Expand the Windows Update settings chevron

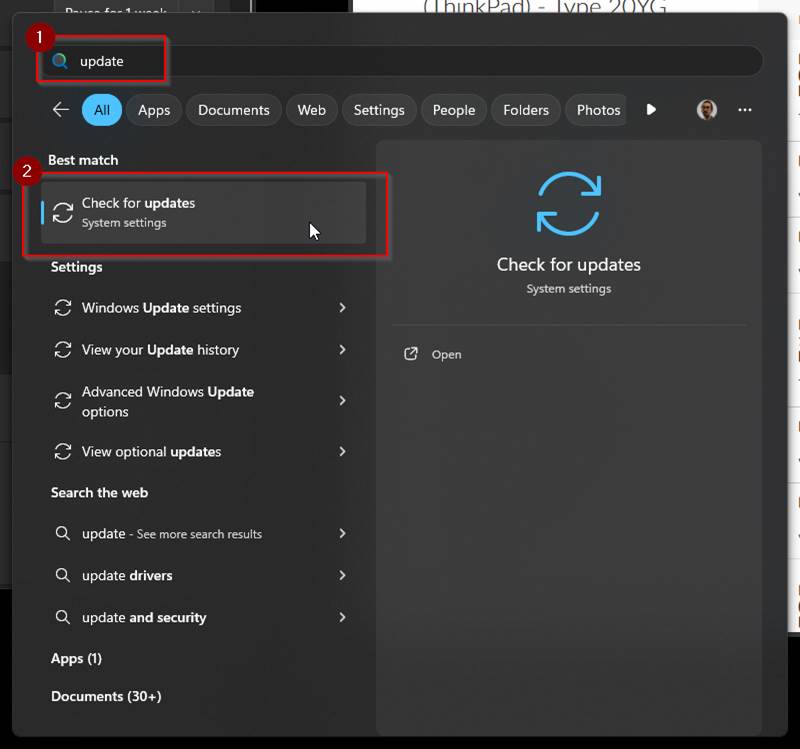coord(342,308)
